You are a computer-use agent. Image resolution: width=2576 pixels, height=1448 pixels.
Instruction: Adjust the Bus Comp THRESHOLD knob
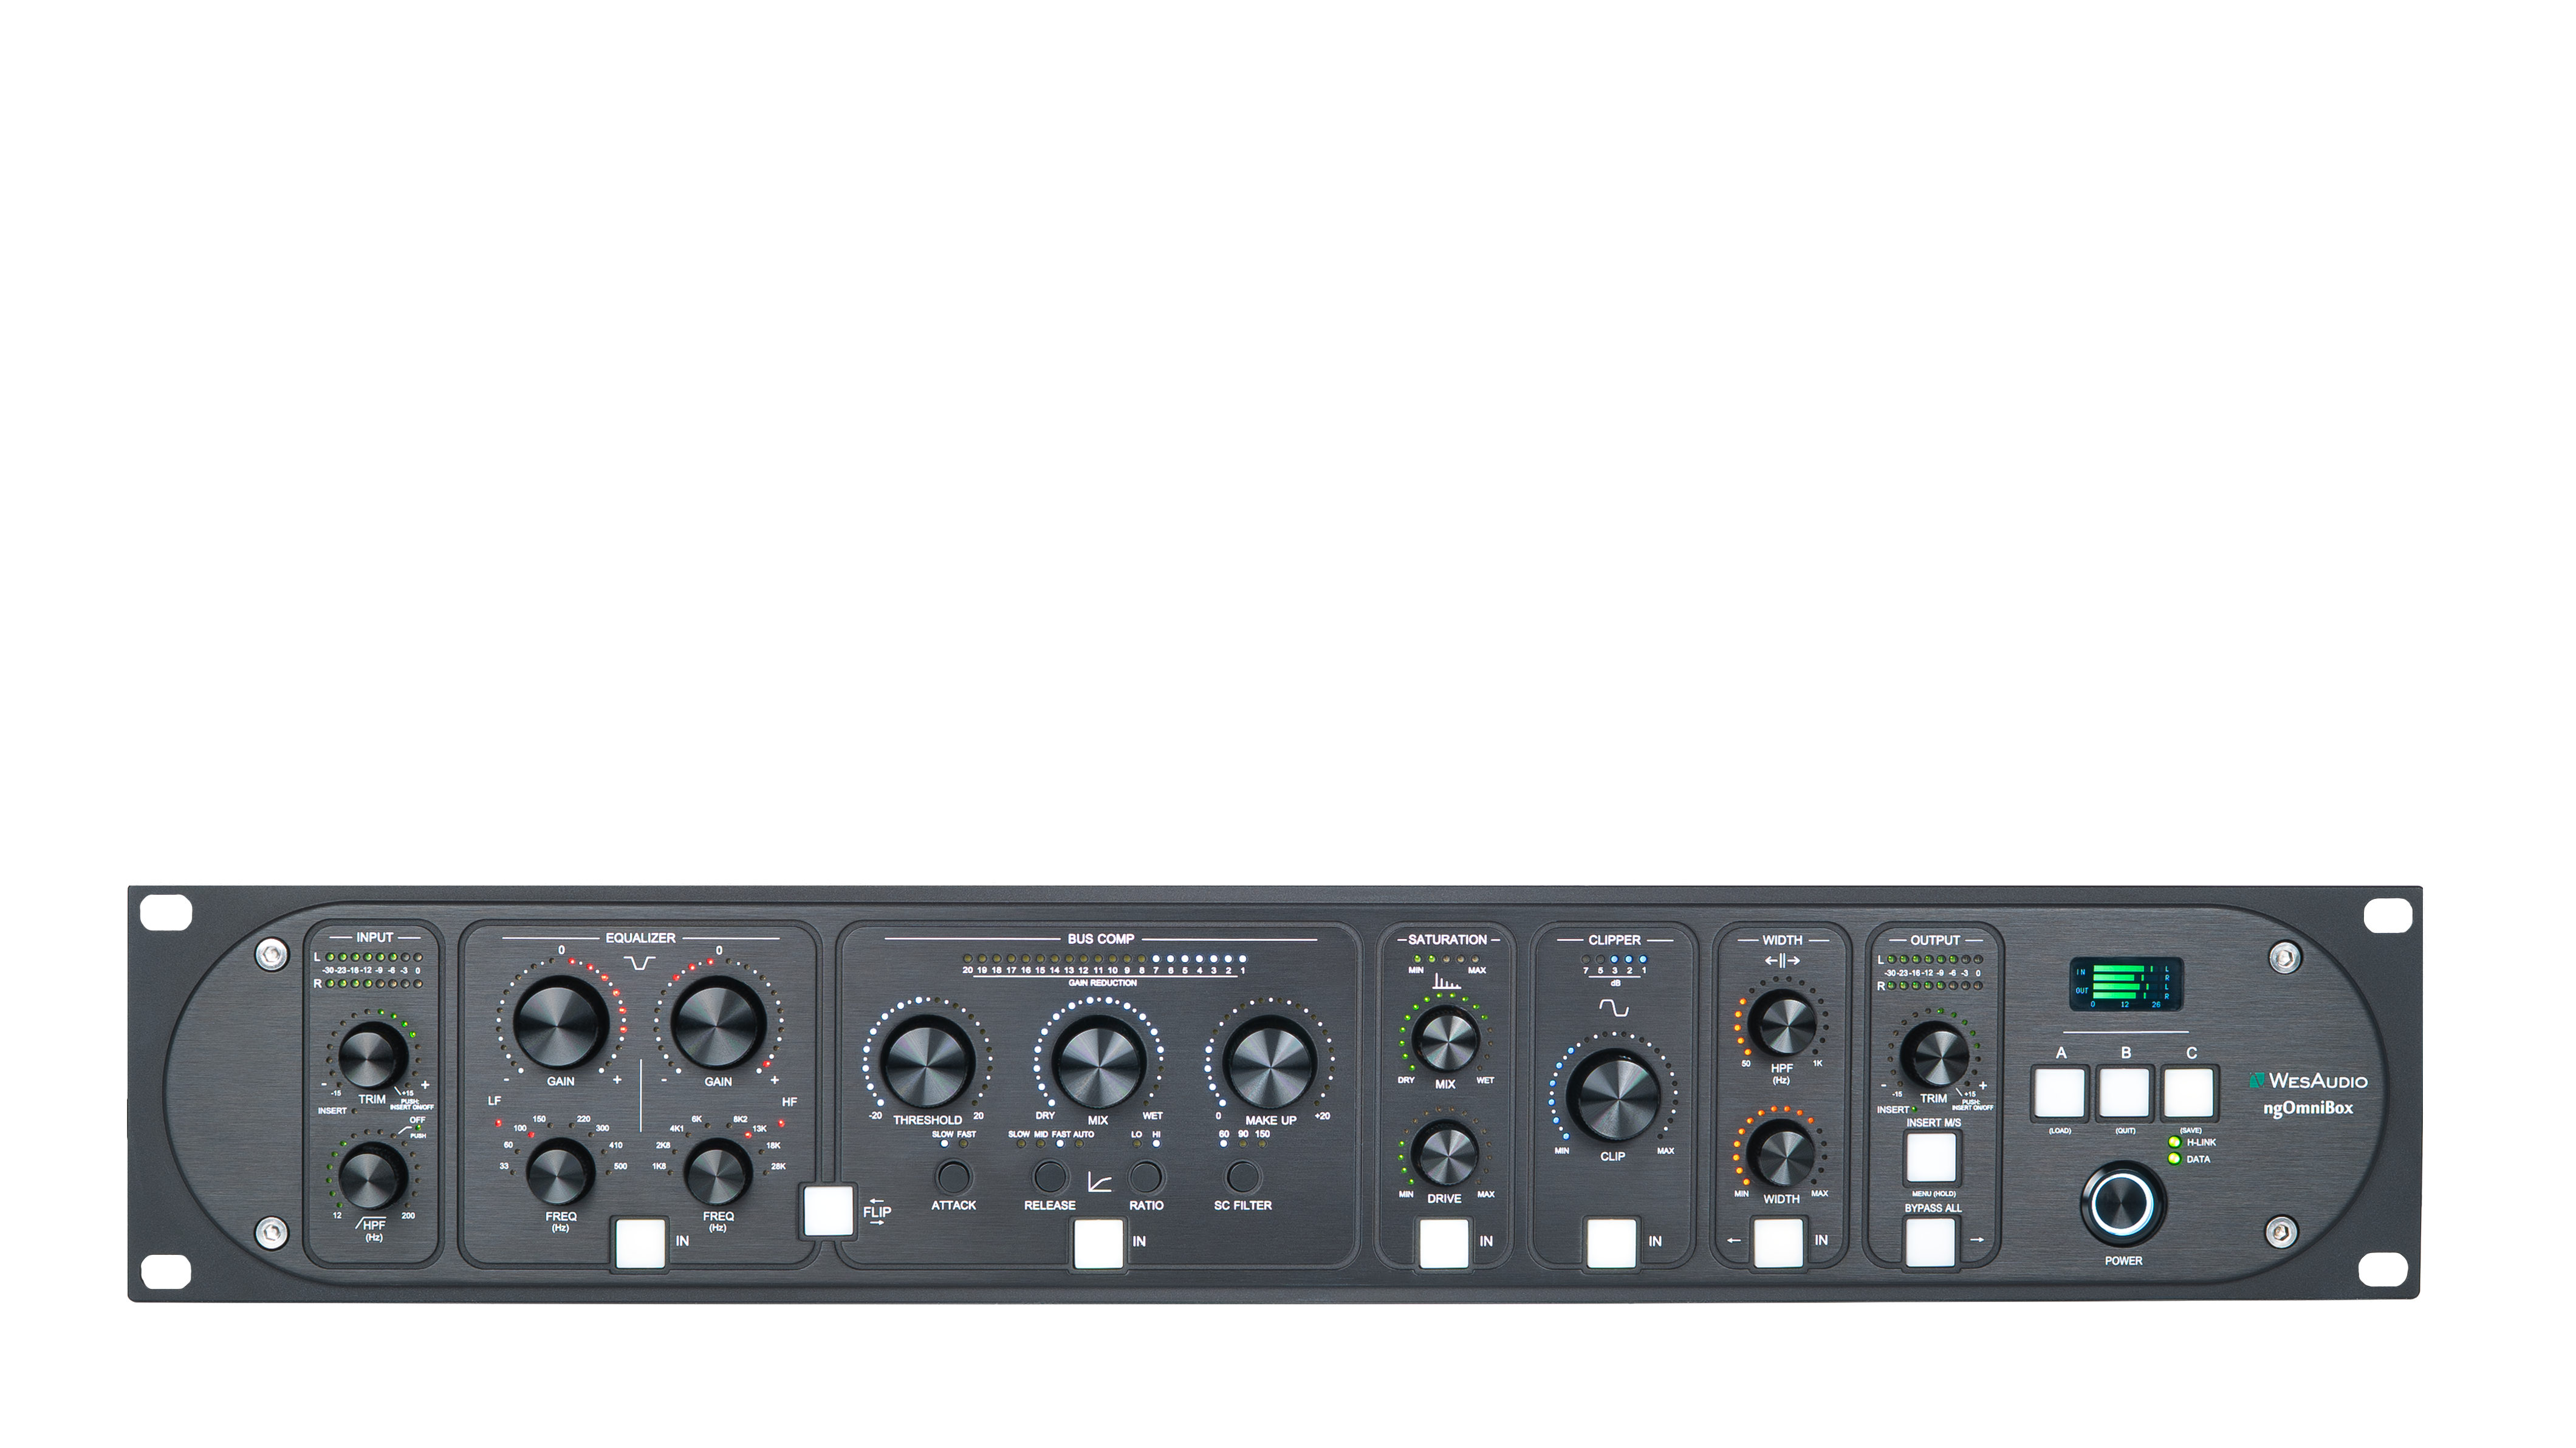[928, 1063]
